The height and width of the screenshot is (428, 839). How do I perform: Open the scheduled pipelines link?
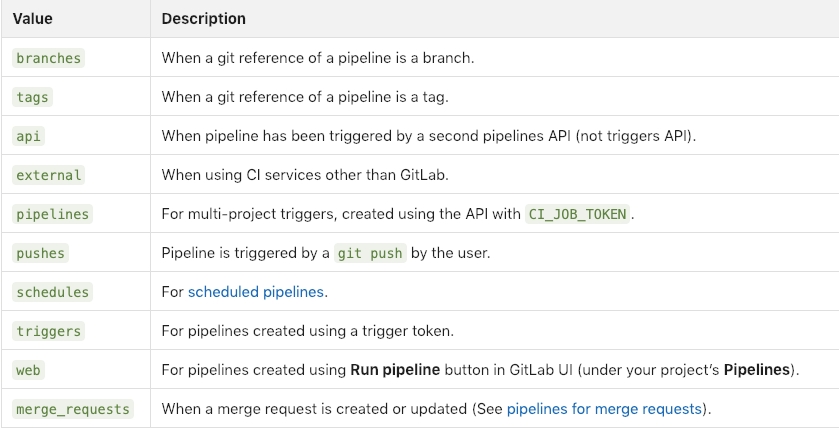pyautogui.click(x=257, y=292)
